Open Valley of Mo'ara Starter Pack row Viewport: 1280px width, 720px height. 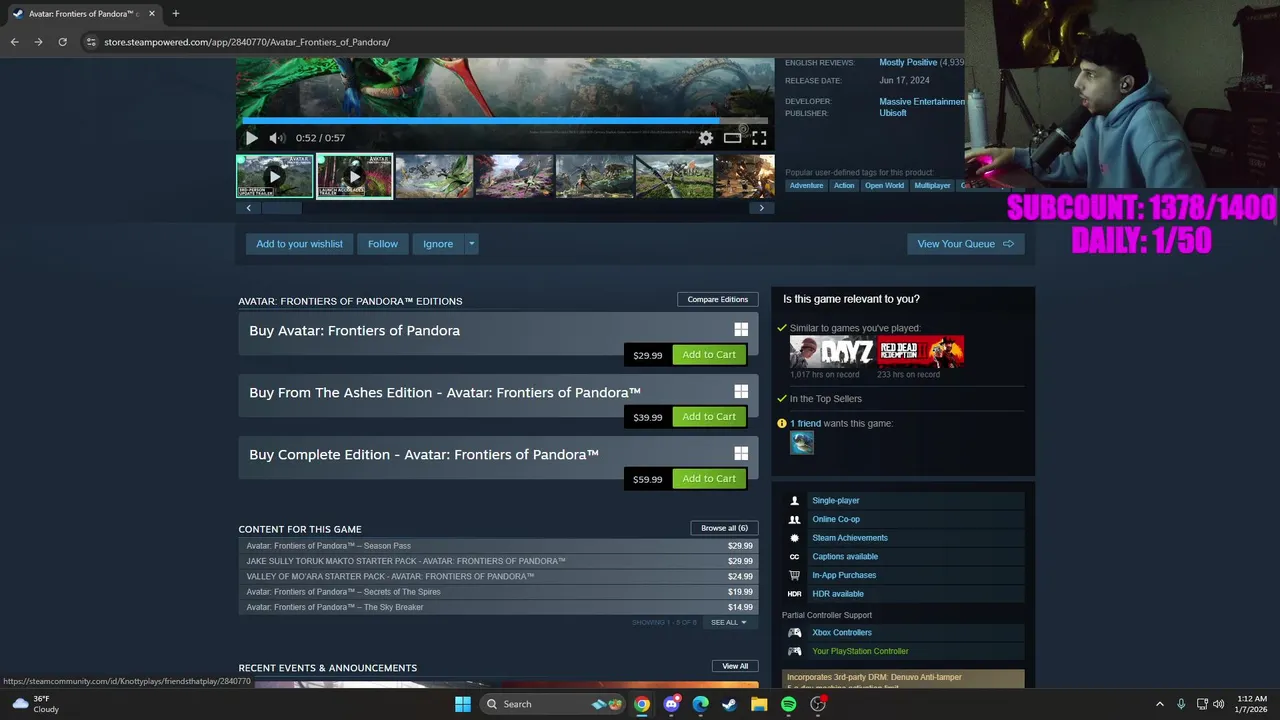click(498, 576)
